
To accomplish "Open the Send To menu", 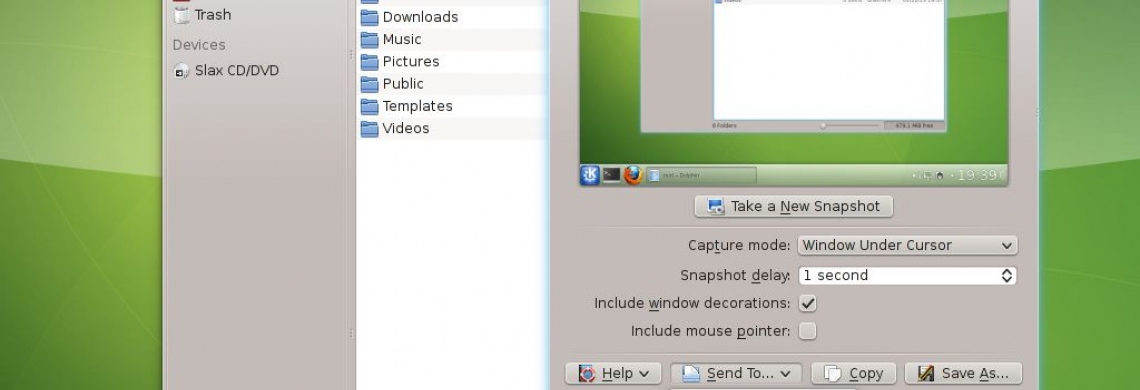I will point(736,373).
